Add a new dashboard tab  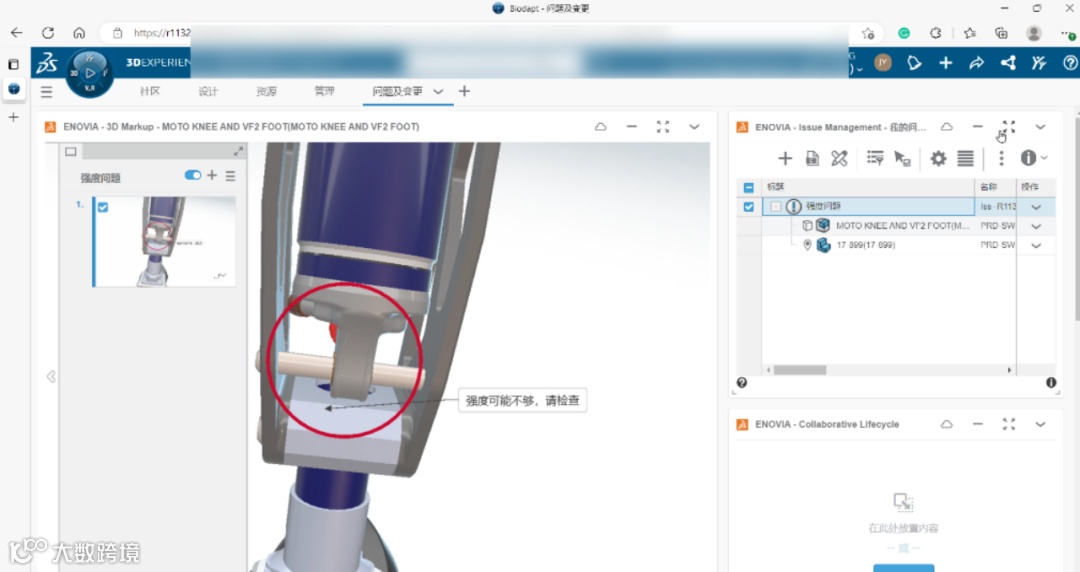(x=464, y=91)
